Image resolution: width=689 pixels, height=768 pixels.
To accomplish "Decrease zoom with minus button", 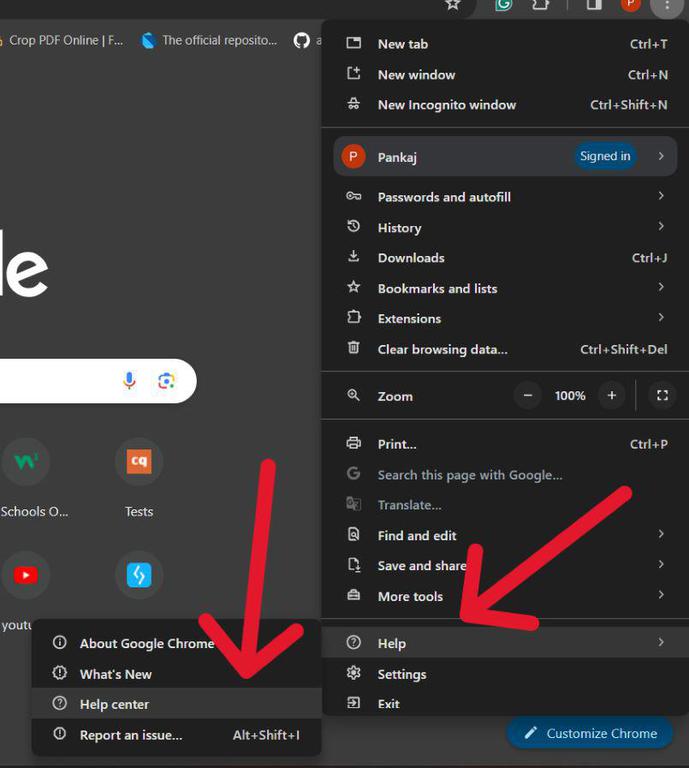I will coord(527,395).
